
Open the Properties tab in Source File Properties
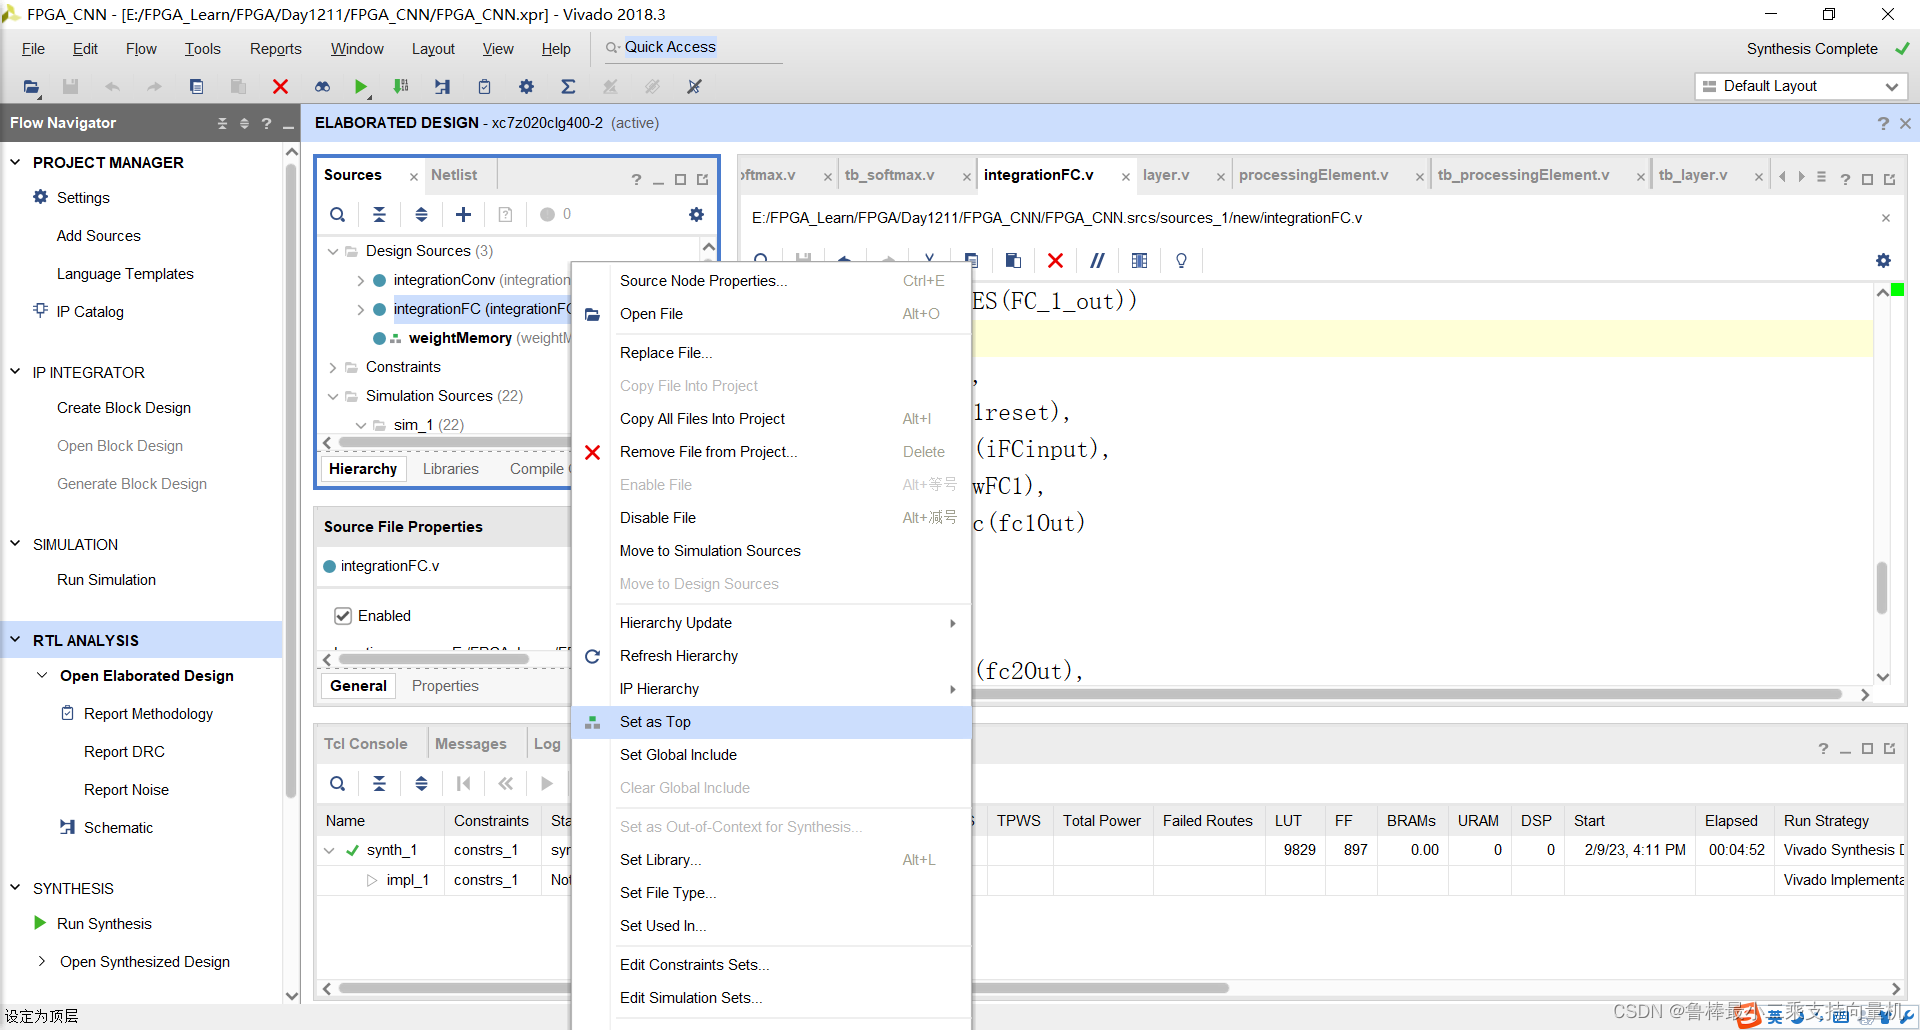(445, 686)
